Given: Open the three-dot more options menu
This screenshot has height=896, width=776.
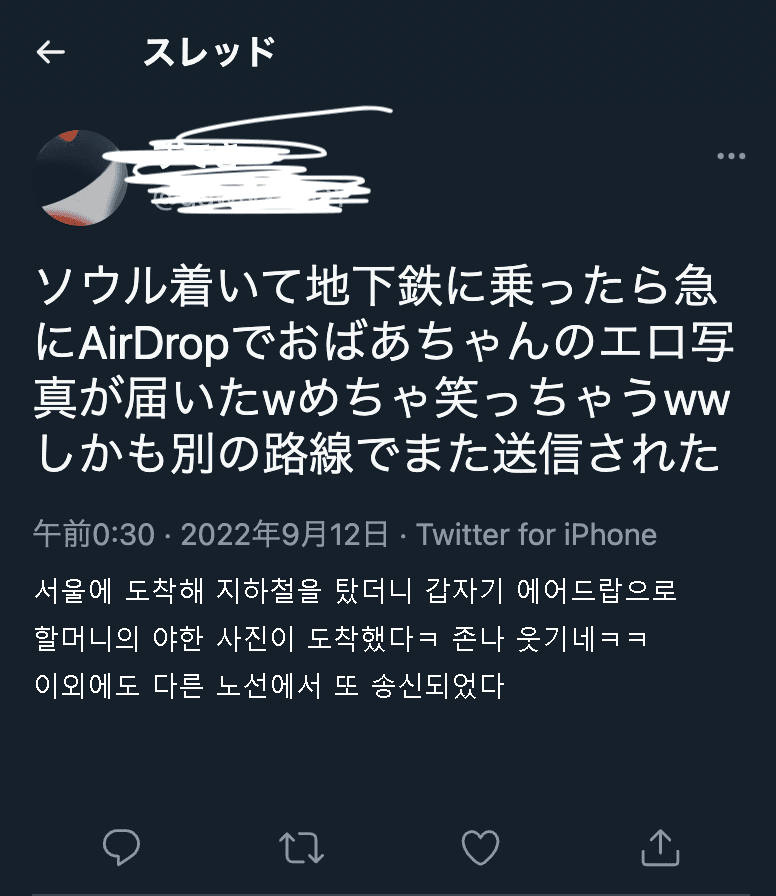Looking at the screenshot, I should [731, 156].
